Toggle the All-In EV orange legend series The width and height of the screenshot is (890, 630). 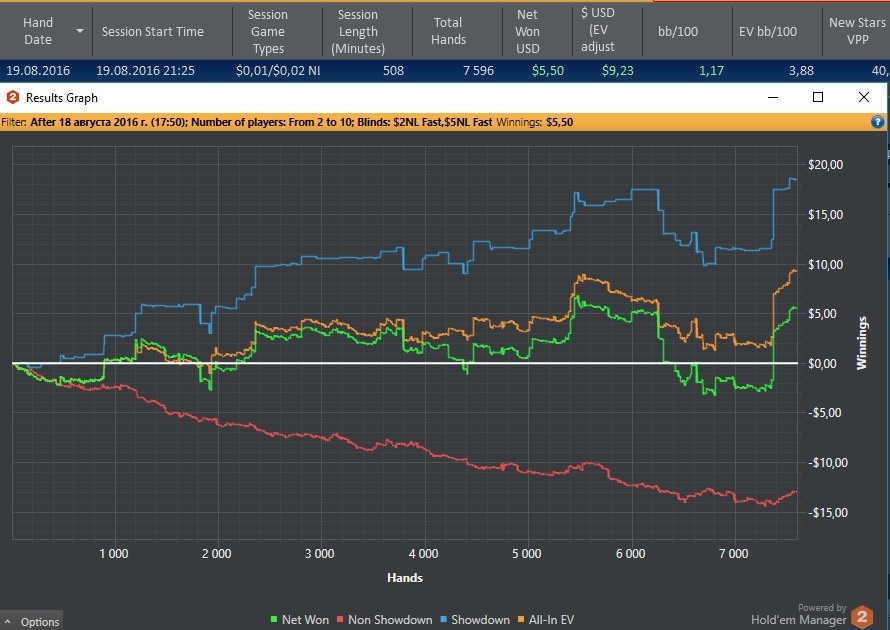tap(545, 620)
